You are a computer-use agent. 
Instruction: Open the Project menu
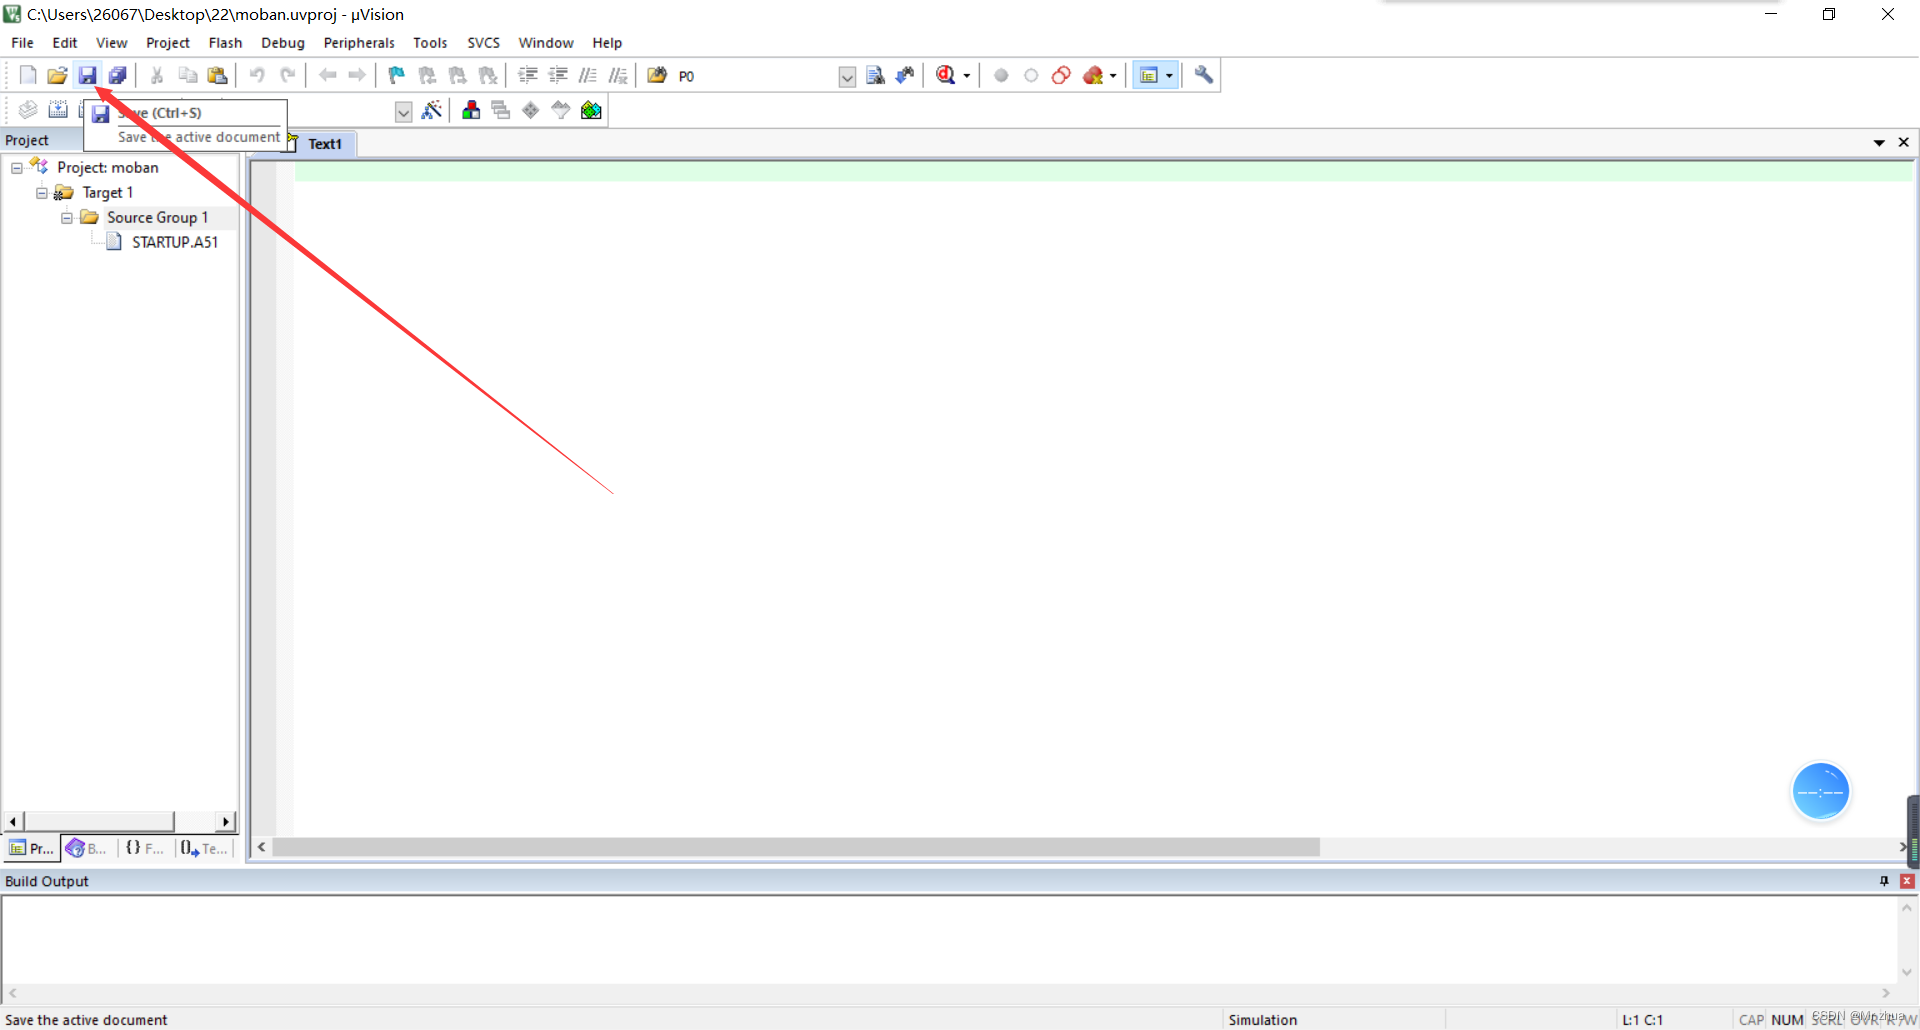click(x=168, y=43)
